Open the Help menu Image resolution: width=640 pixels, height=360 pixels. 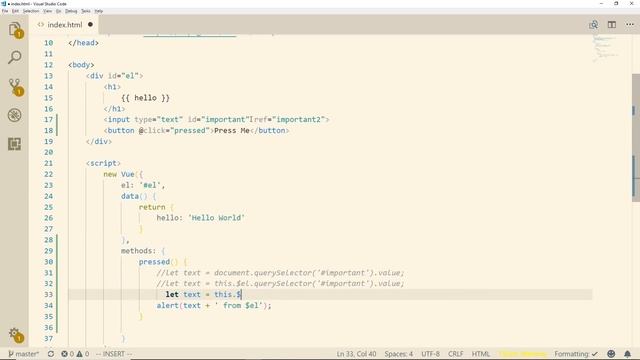point(99,11)
